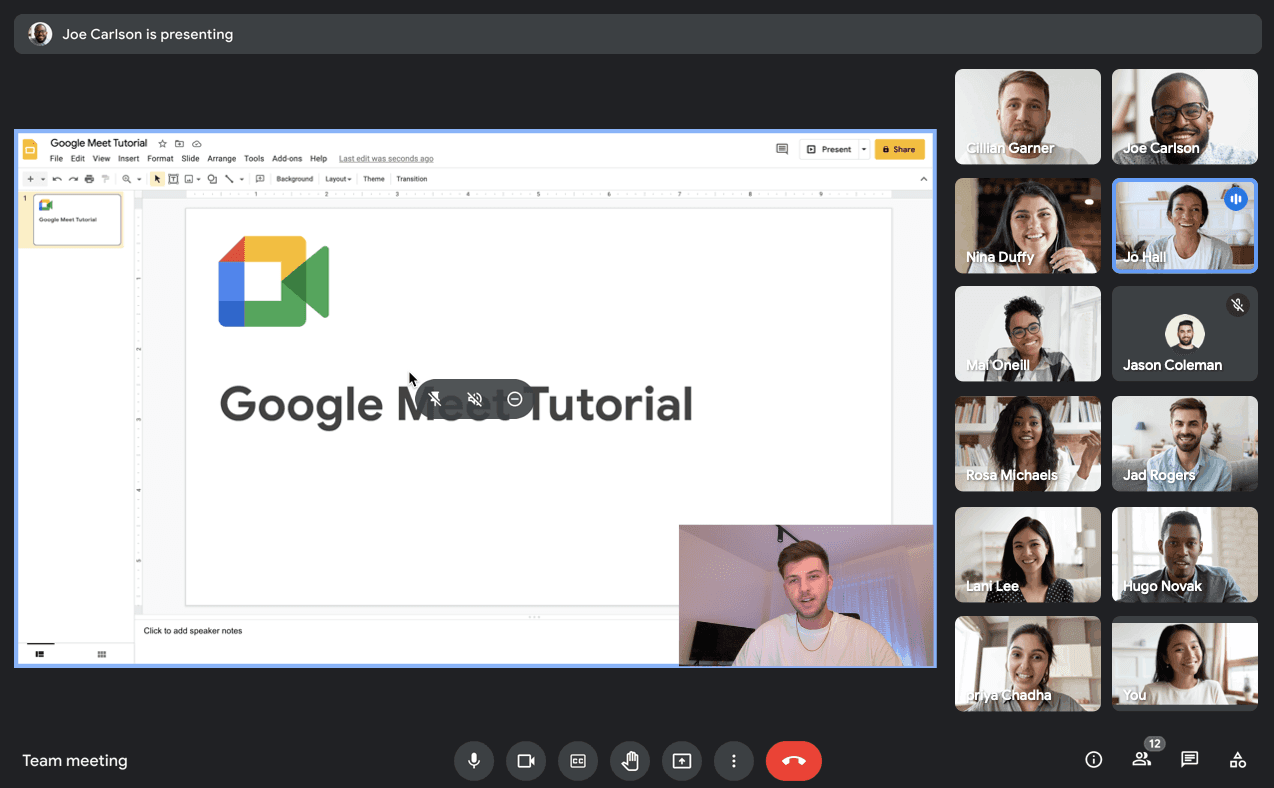Open the Layout dropdown
1274x788 pixels.
click(338, 179)
